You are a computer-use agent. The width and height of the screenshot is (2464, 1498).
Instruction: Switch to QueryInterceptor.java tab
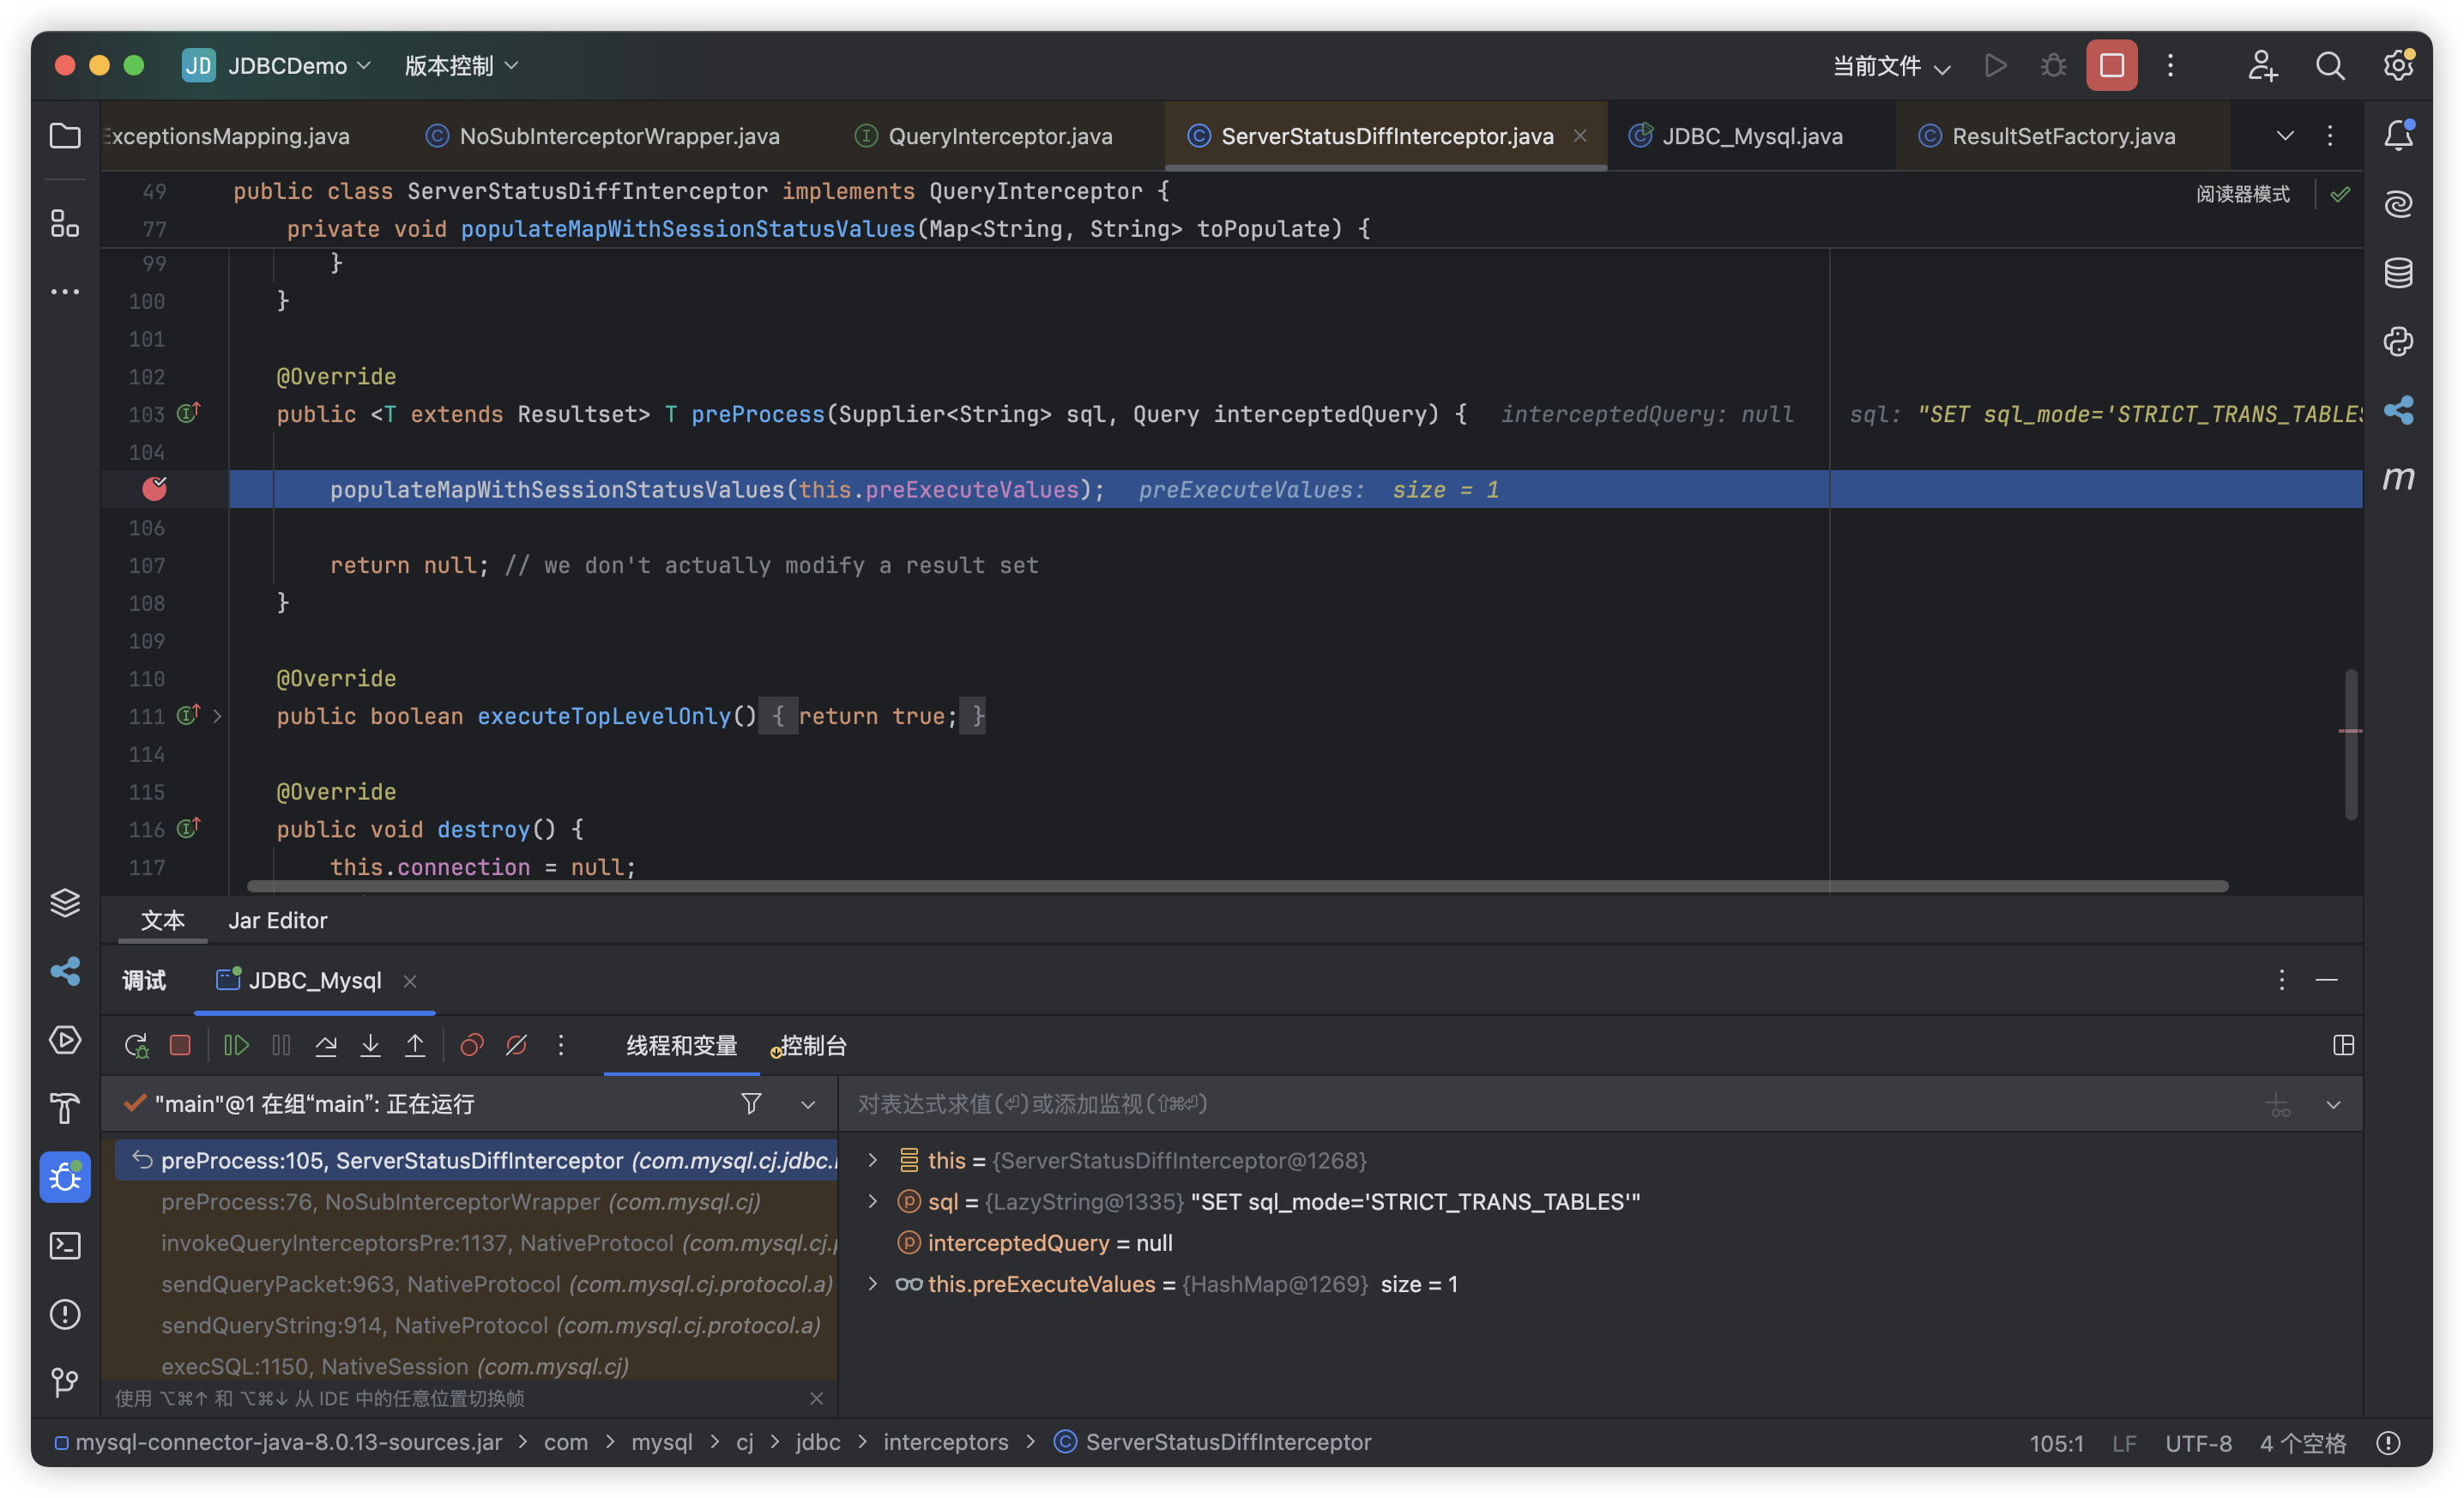point(984,136)
